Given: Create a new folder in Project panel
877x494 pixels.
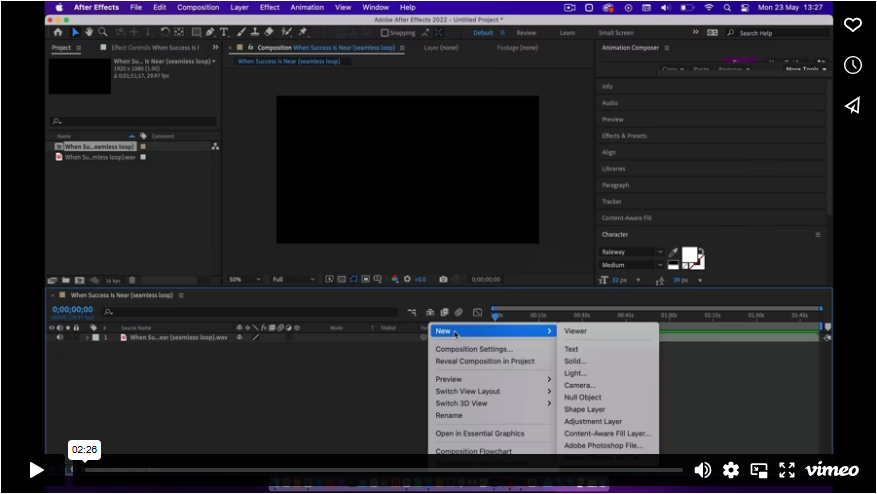Looking at the screenshot, I should [66, 280].
